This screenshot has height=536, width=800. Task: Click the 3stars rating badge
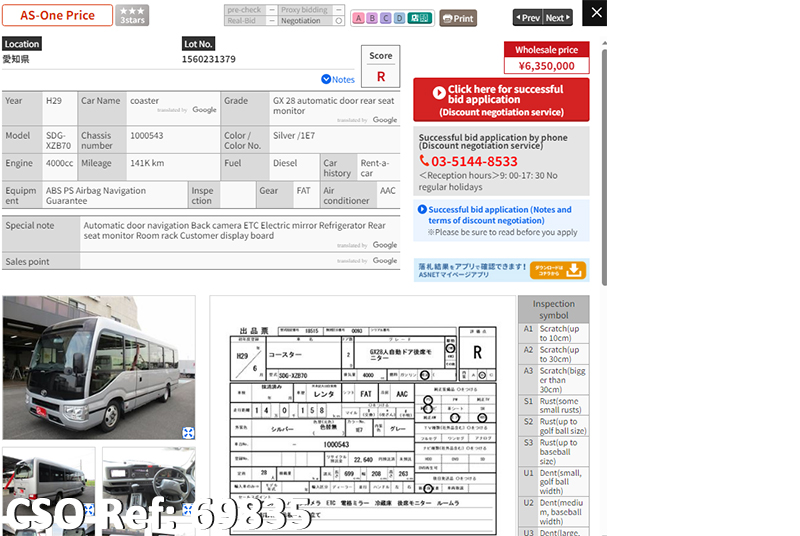click(x=132, y=15)
